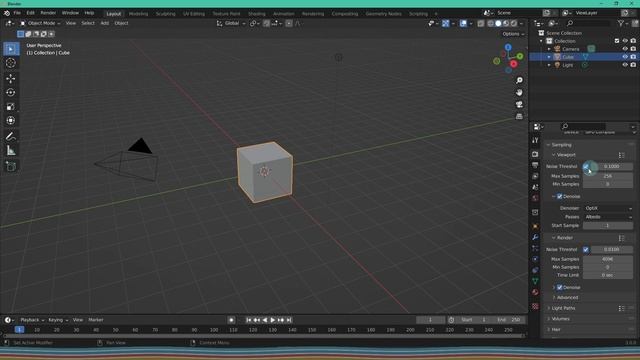Open the File menu

click(x=17, y=13)
